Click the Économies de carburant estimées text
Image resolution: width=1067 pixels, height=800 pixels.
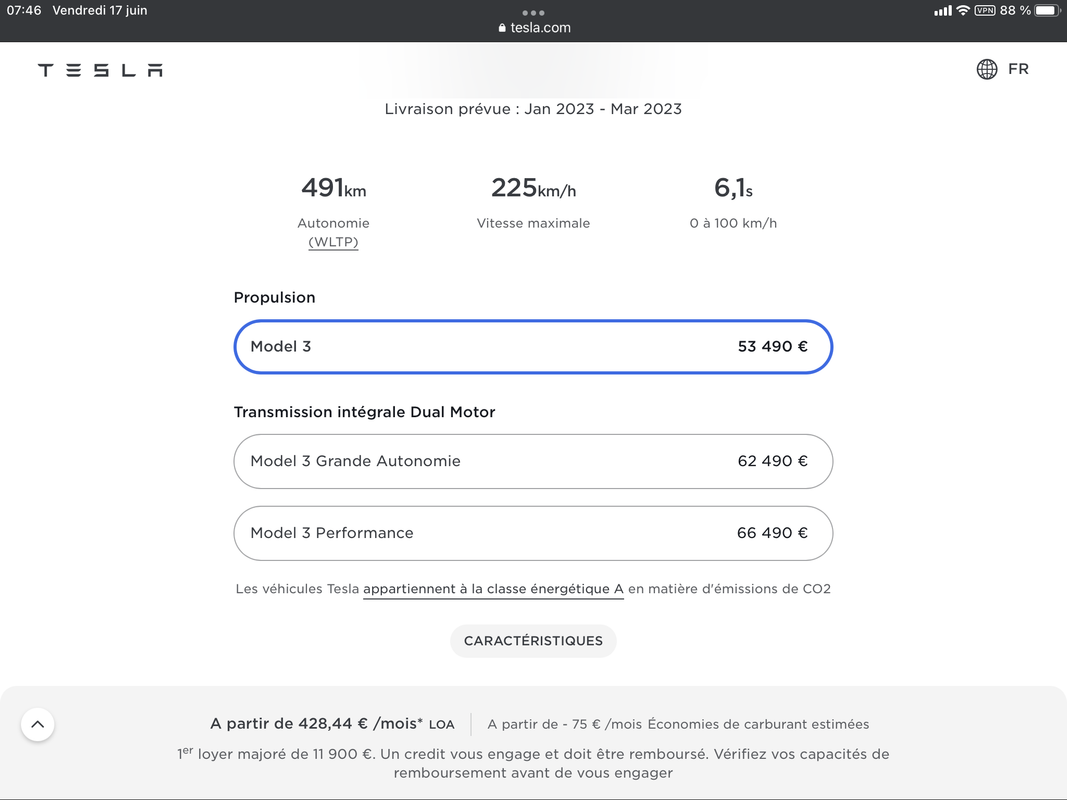pos(758,724)
